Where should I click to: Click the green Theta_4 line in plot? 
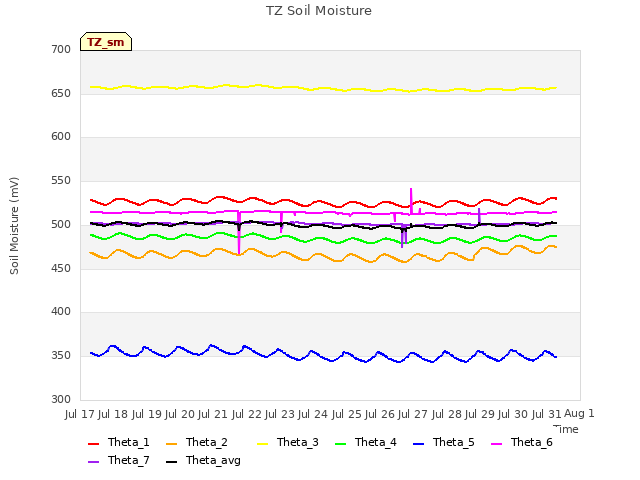click(323, 239)
